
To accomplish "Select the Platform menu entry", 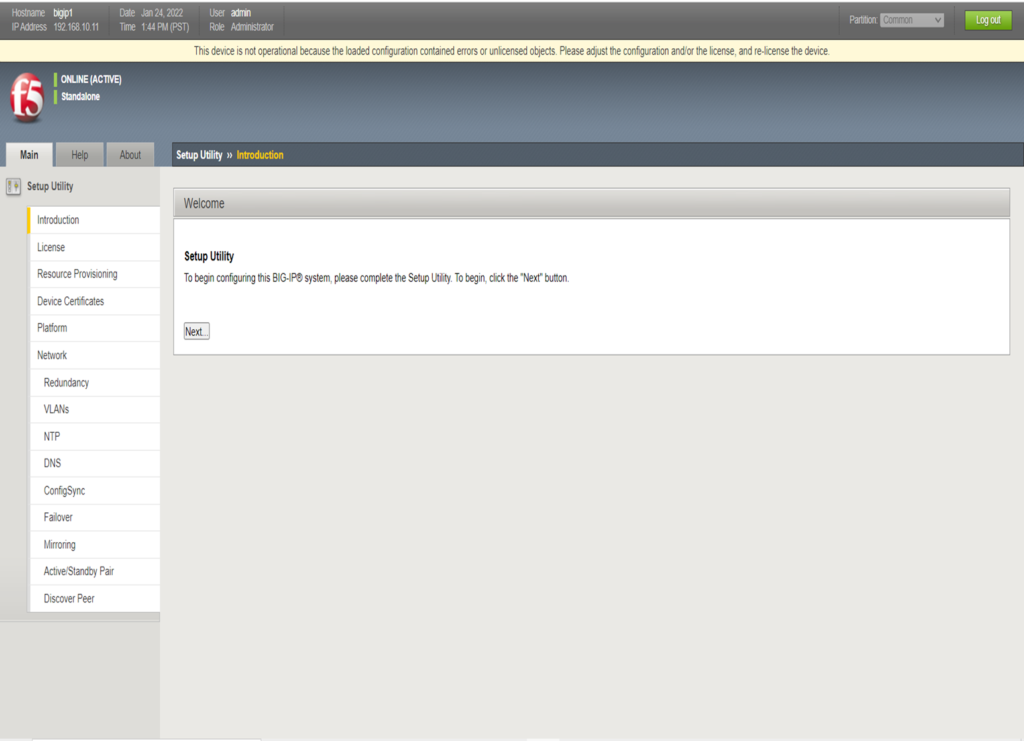I will point(52,328).
